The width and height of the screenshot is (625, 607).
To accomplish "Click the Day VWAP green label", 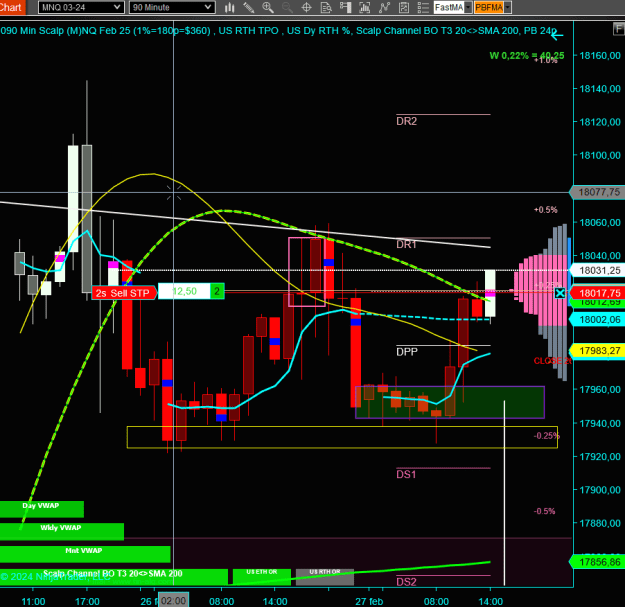I will [x=41, y=509].
